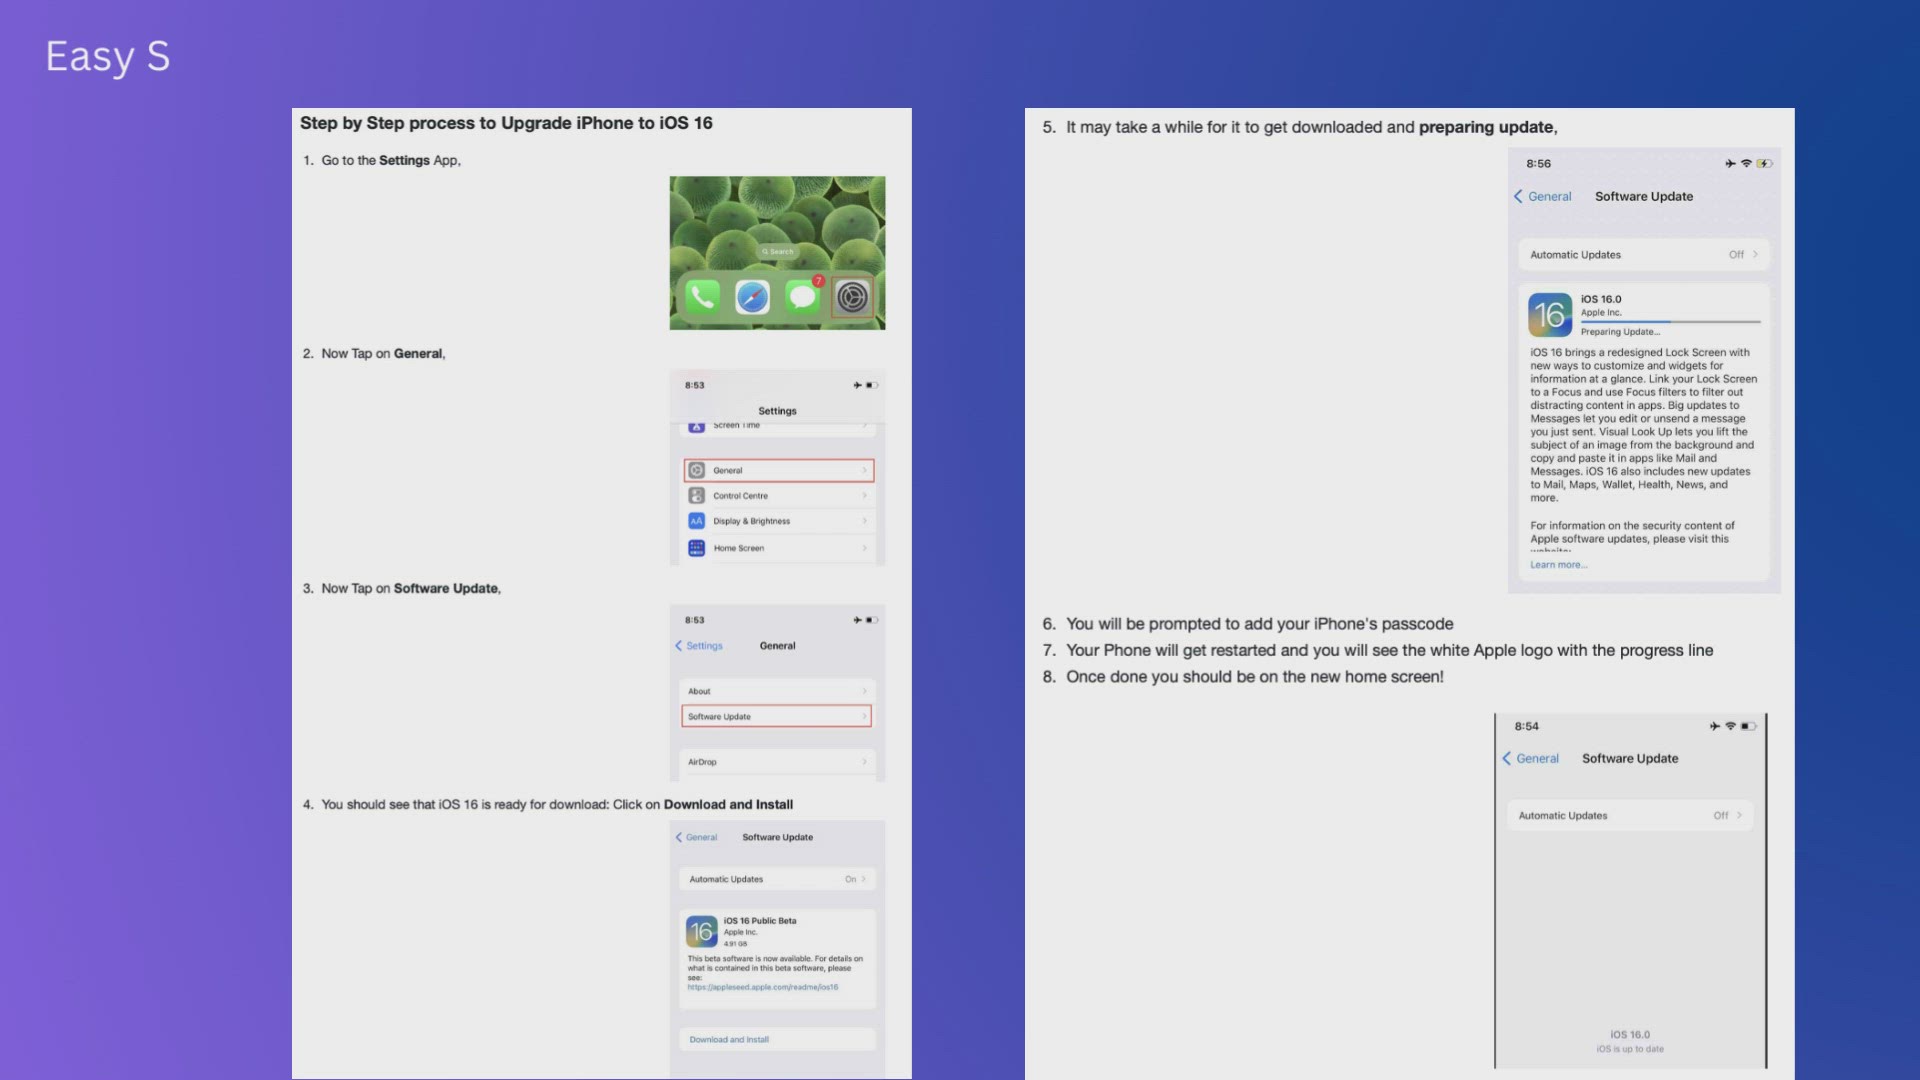
Task: Tap General back link in step 4 screen
Action: [x=697, y=838]
